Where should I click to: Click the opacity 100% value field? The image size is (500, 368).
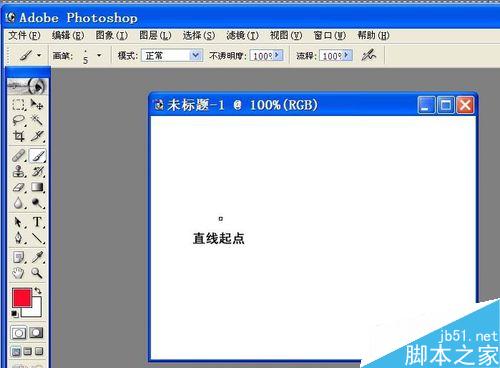coord(262,55)
